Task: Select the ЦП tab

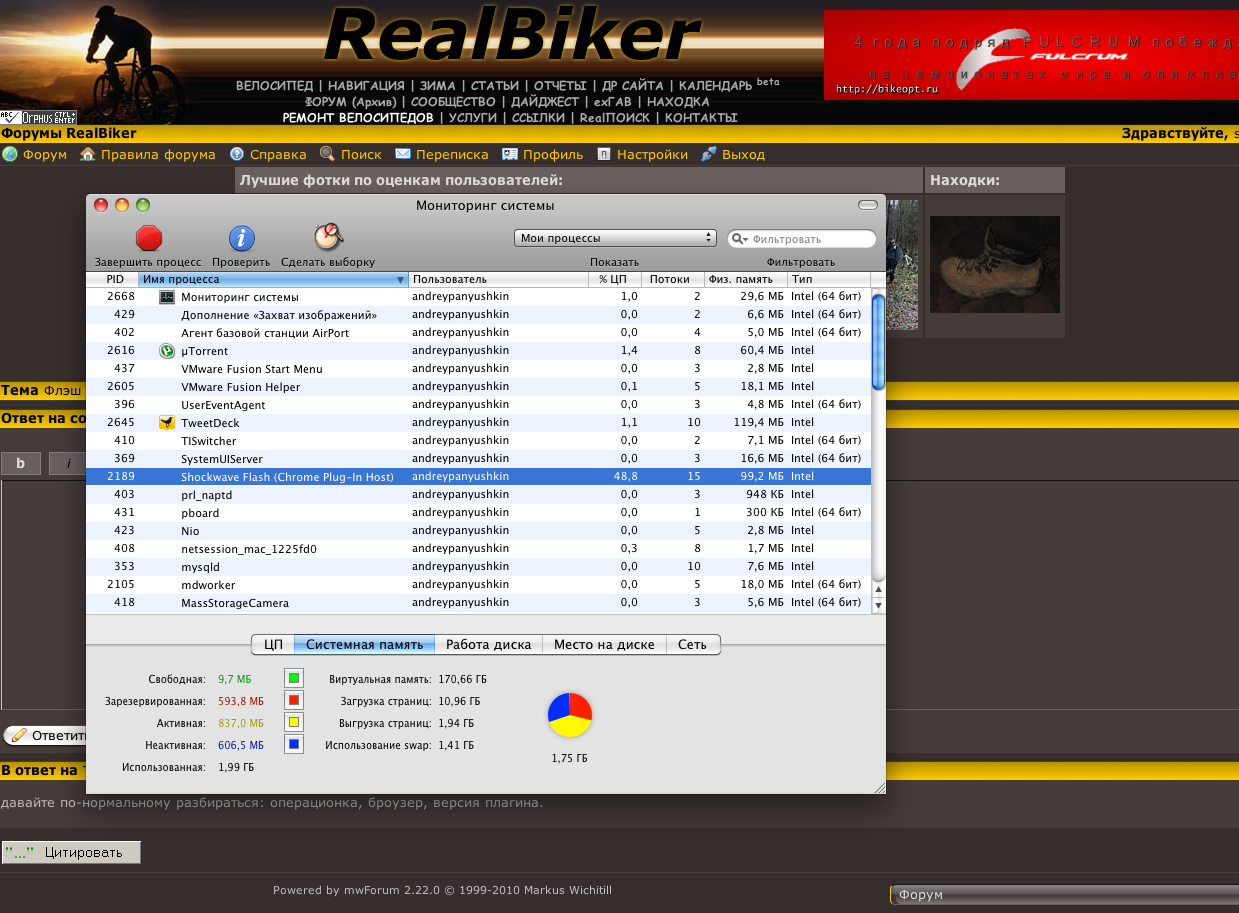Action: coord(272,645)
